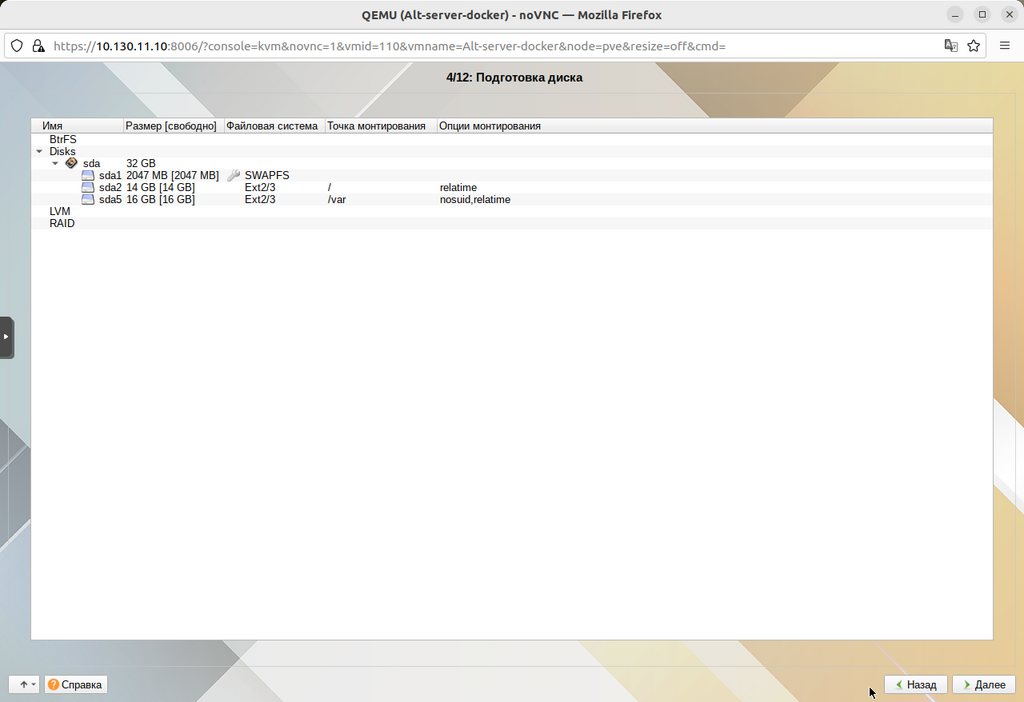Bookmark this page with the star icon
This screenshot has height=702, width=1024.
point(973,46)
